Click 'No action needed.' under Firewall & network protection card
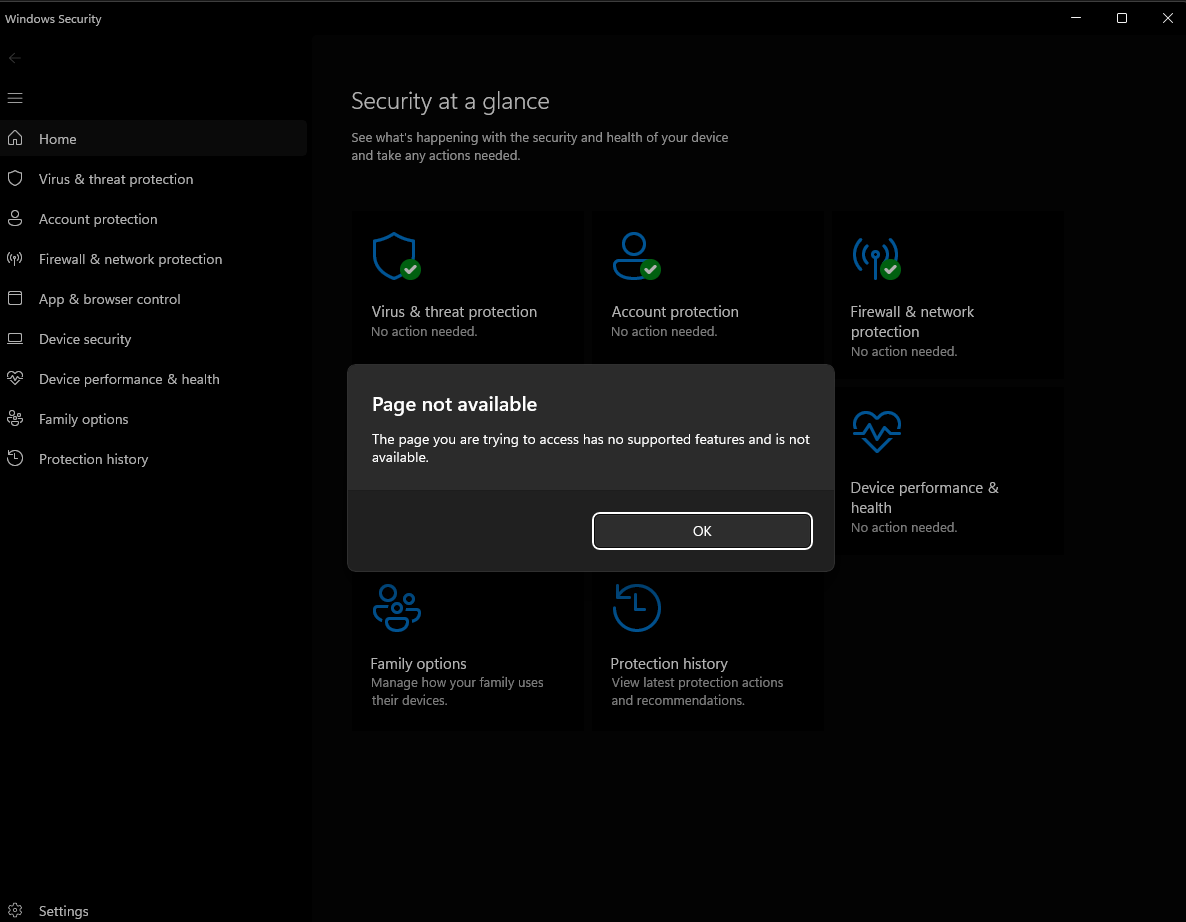 904,351
